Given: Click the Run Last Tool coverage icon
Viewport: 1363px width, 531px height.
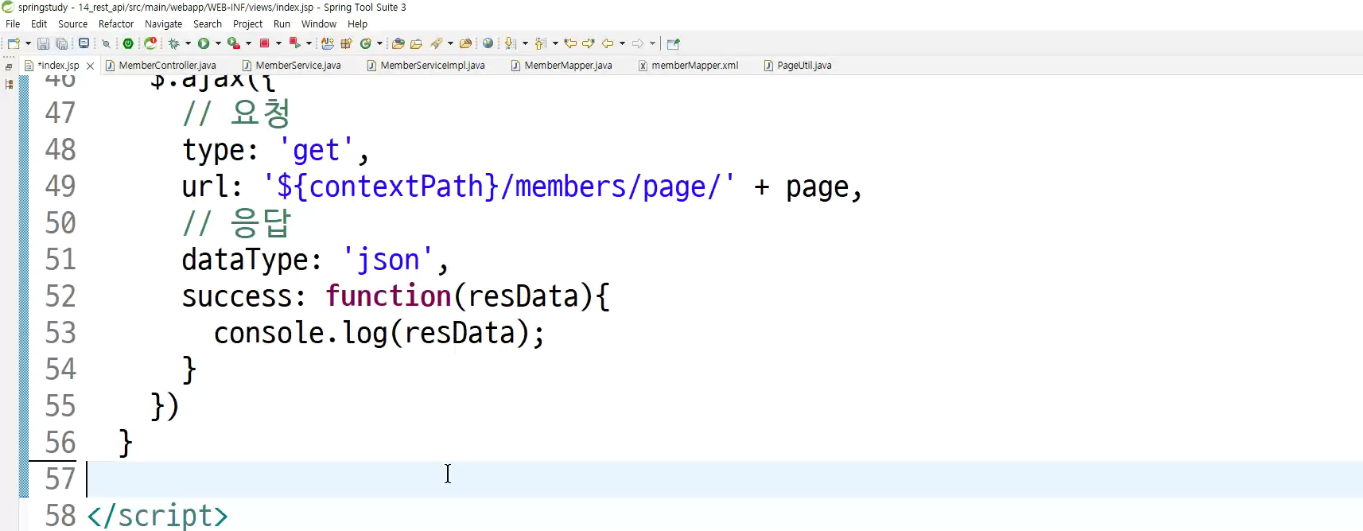Looking at the screenshot, I should point(233,43).
